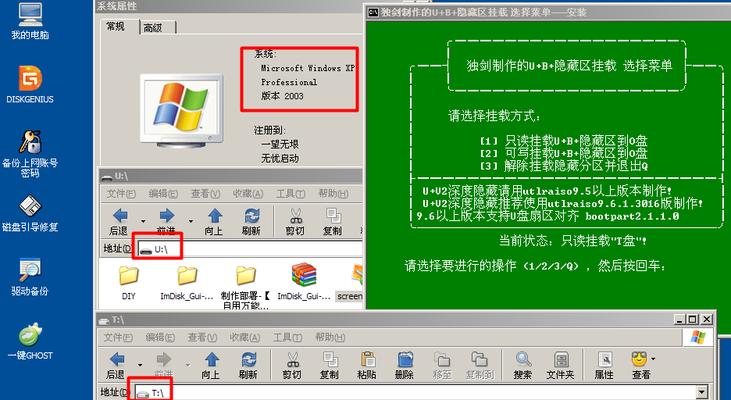
Task: Go forward in U:\ window
Action: click(166, 221)
